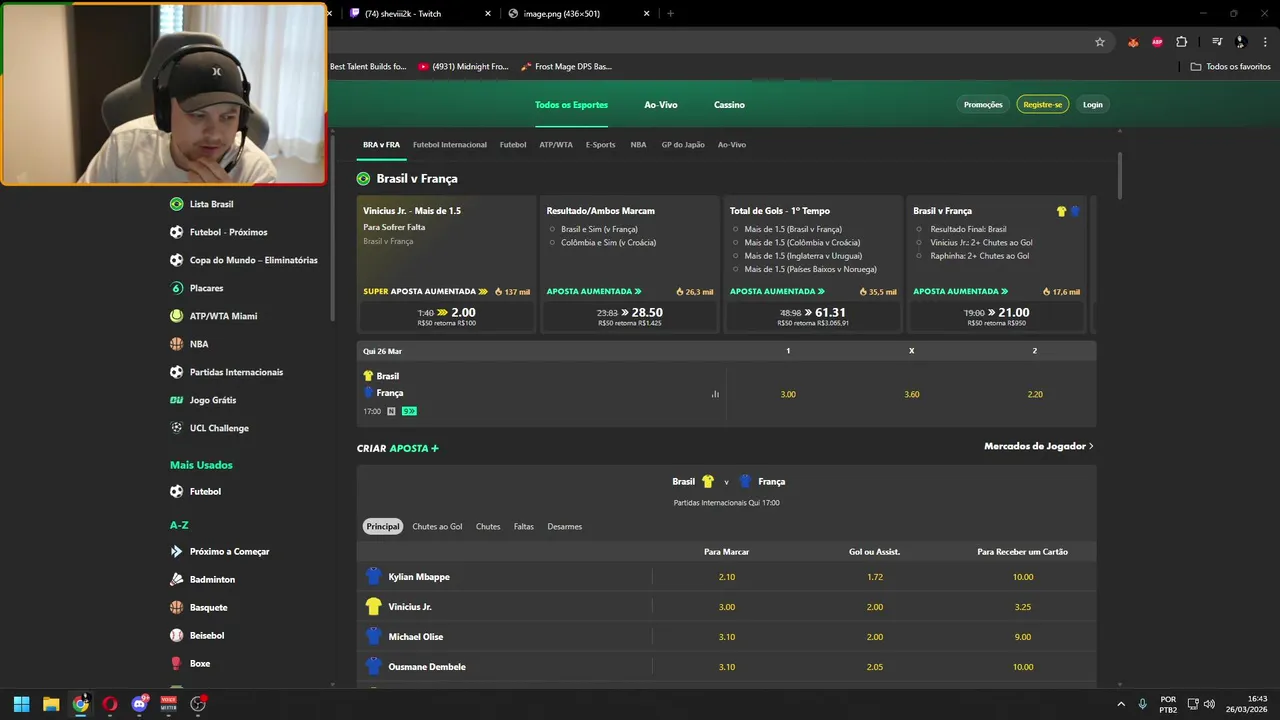The width and height of the screenshot is (1280, 720).
Task: Switch to image.png browser tab
Action: point(580,14)
